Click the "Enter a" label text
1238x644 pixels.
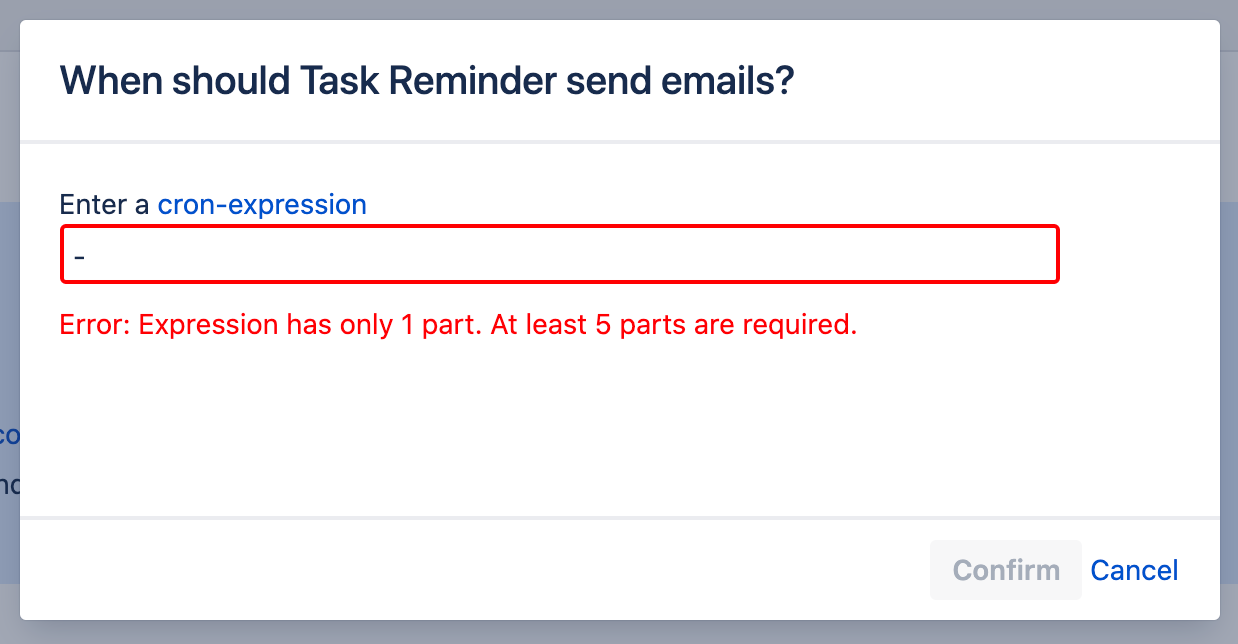(x=105, y=205)
